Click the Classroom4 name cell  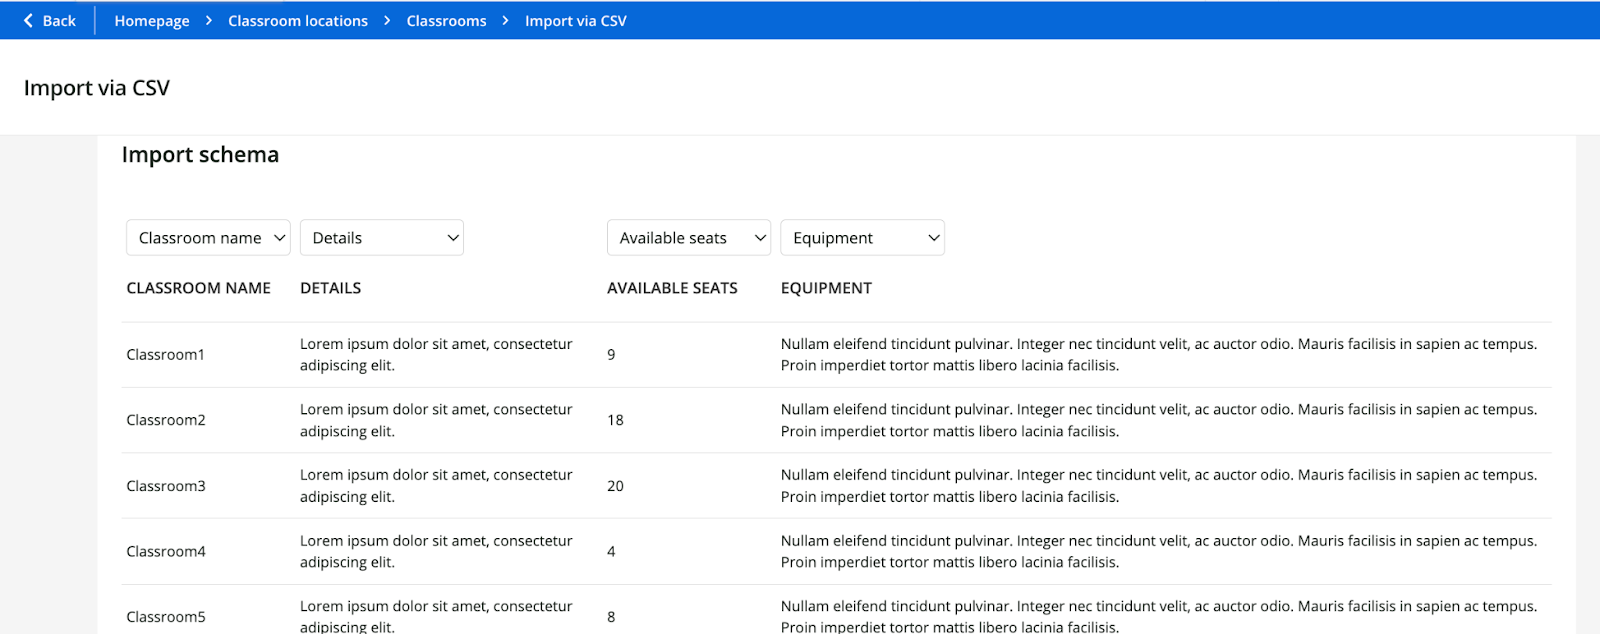pos(166,551)
